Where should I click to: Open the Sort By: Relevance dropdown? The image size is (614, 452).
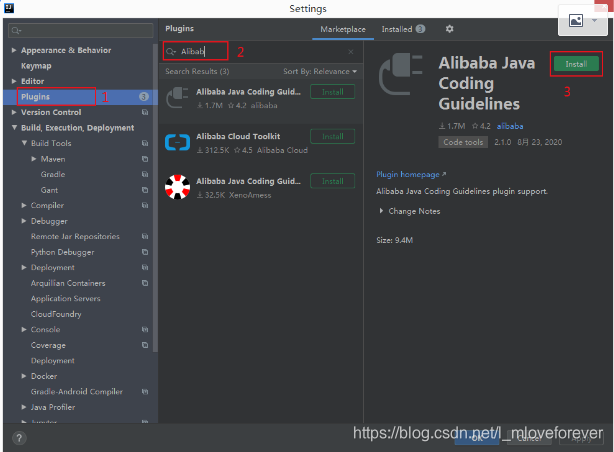click(320, 71)
